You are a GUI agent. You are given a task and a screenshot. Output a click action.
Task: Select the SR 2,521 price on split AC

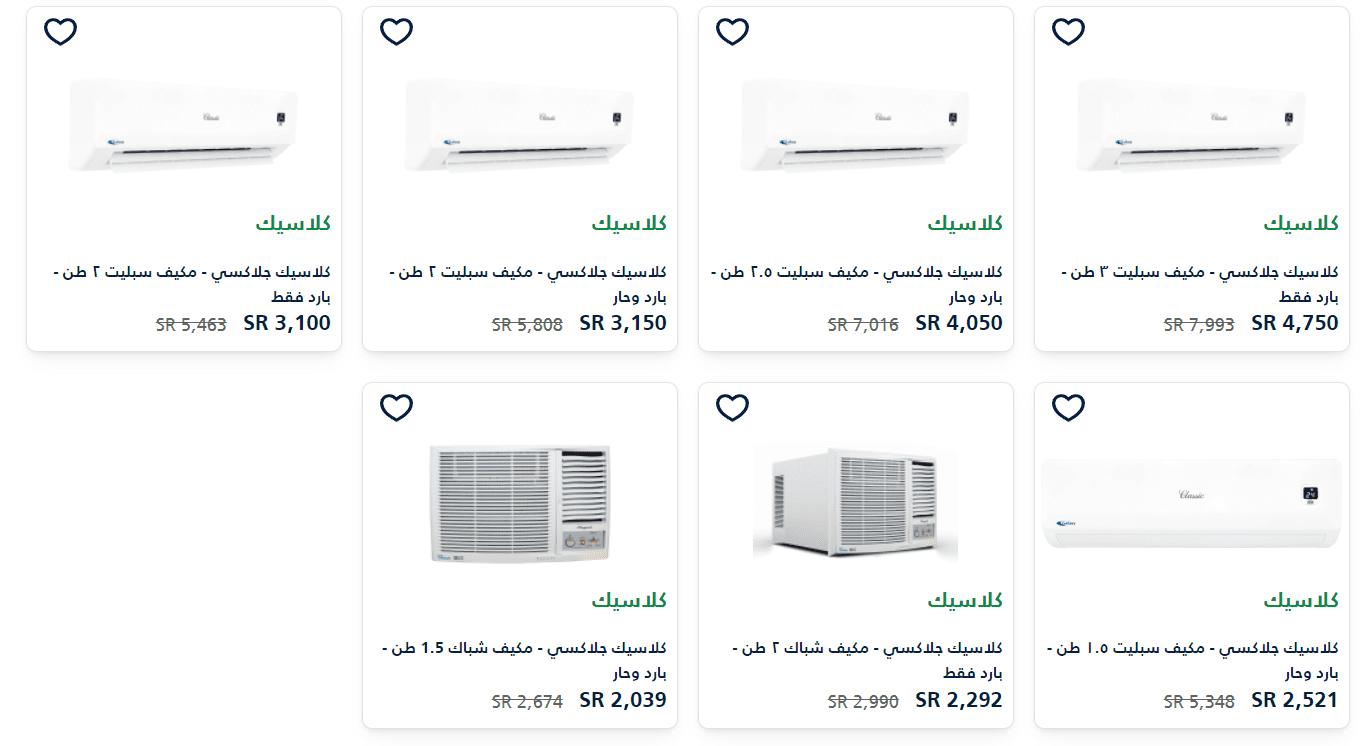tap(1294, 700)
